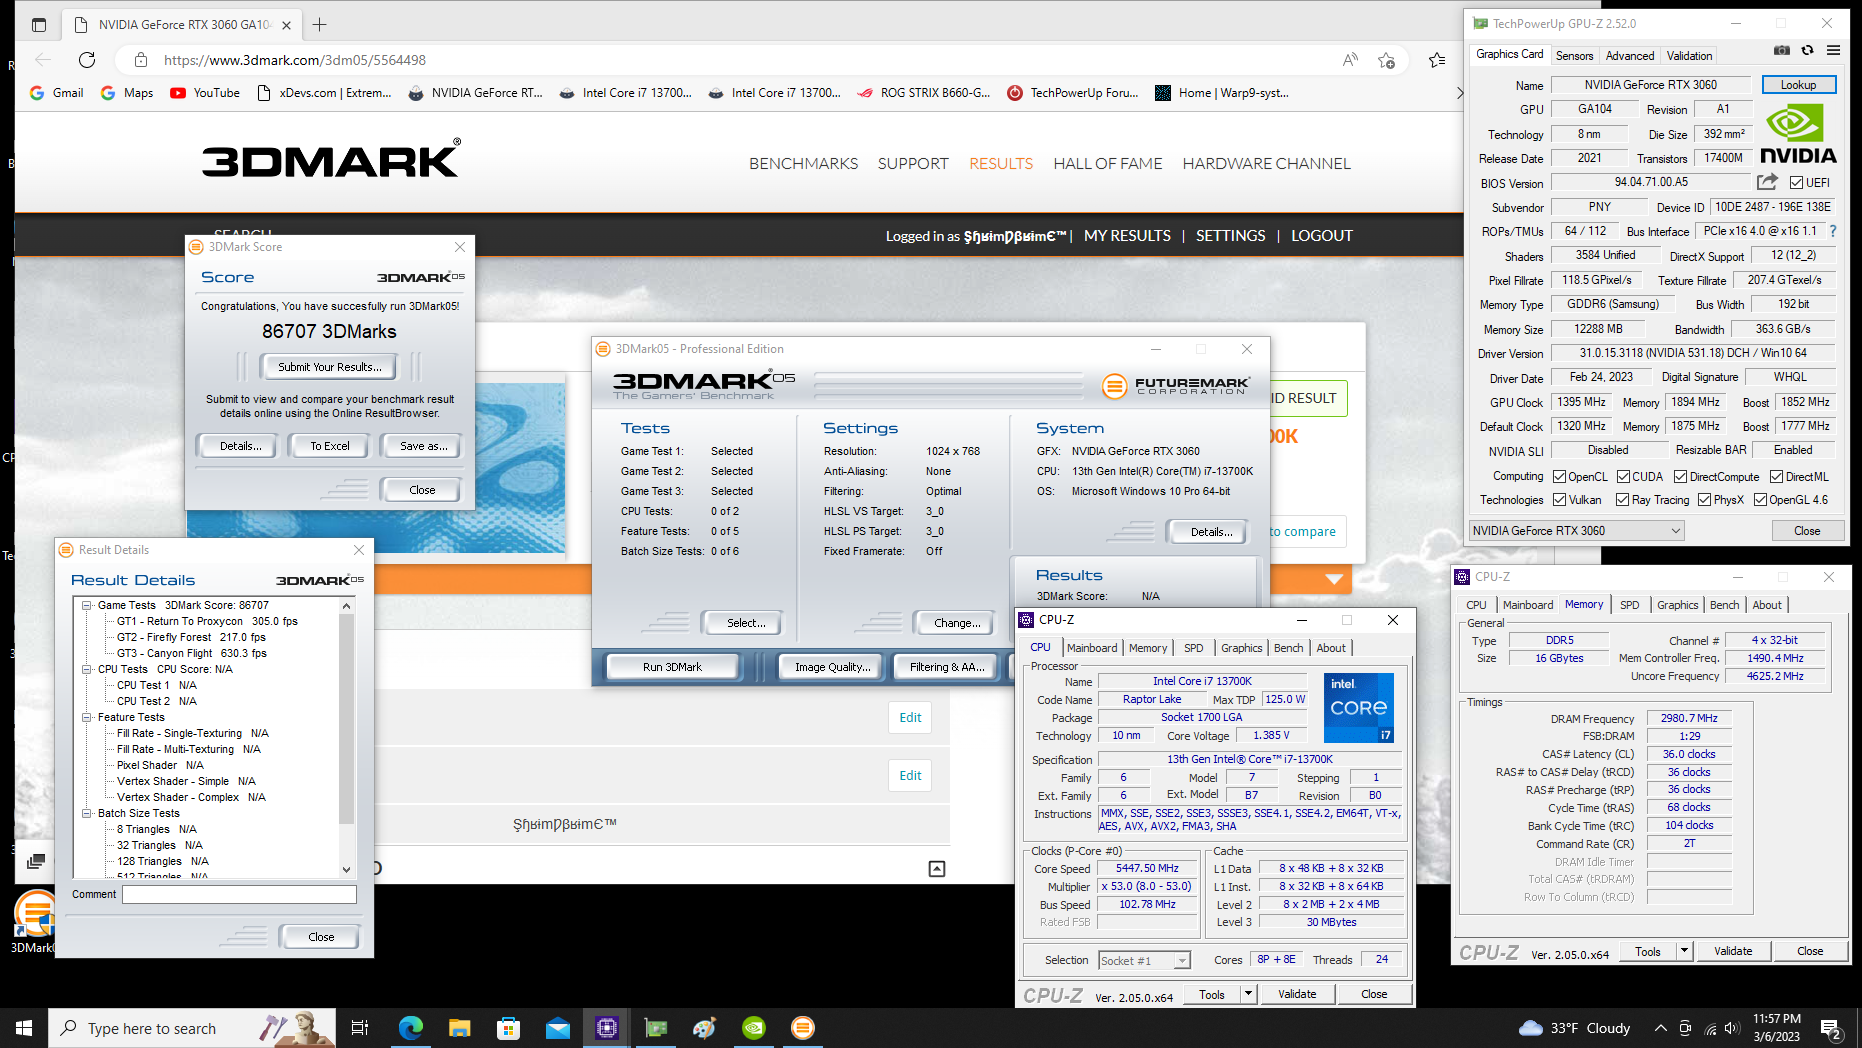
Task: Click the browser address bar URL
Action: tap(295, 60)
